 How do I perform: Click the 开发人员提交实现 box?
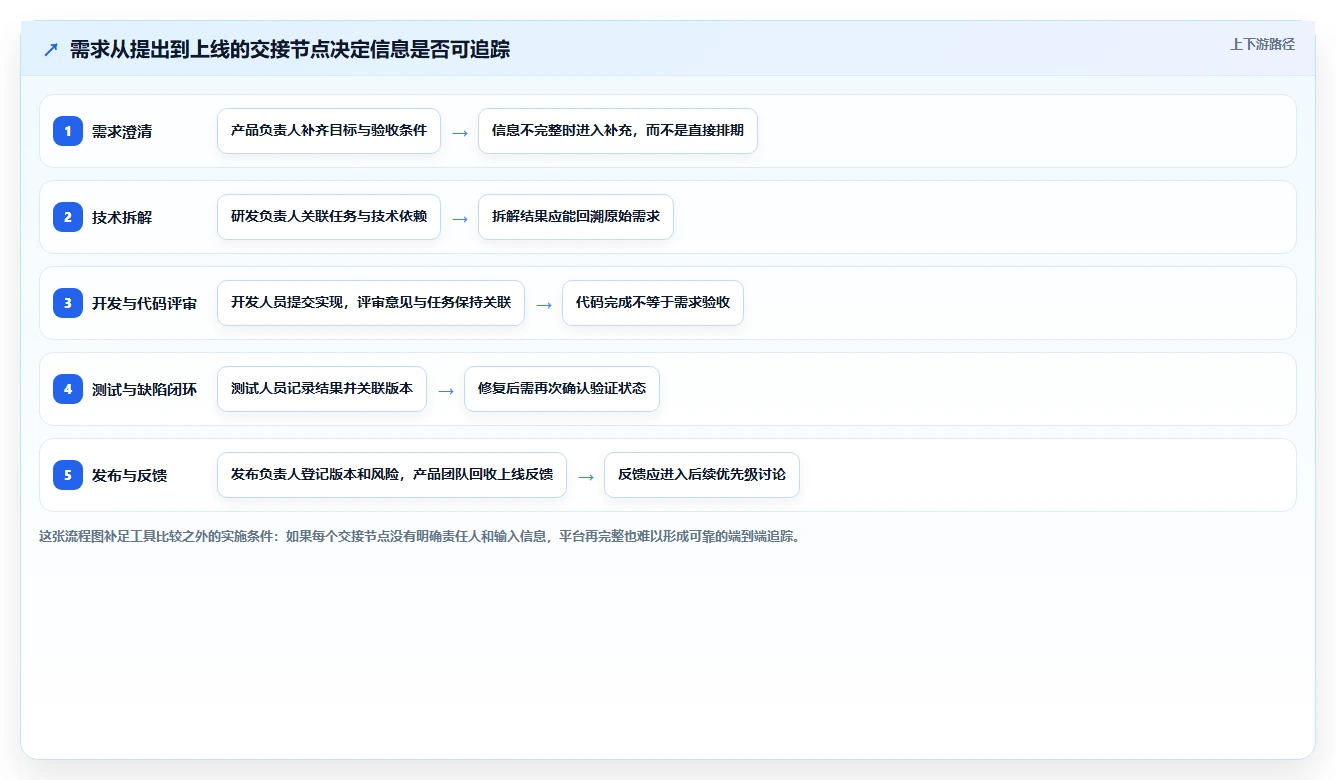[x=371, y=303]
